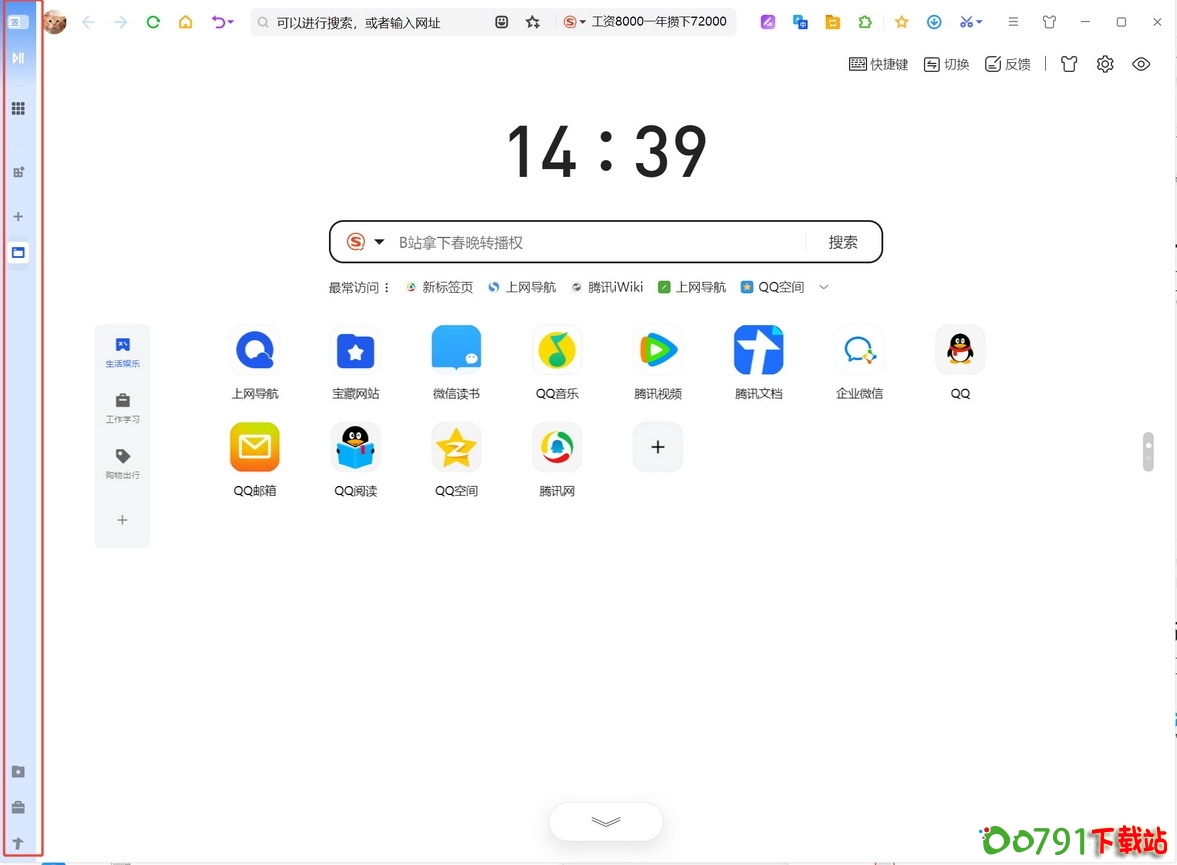Open browser settings gear
Screen dimensions: 1177x865
pos(1105,63)
